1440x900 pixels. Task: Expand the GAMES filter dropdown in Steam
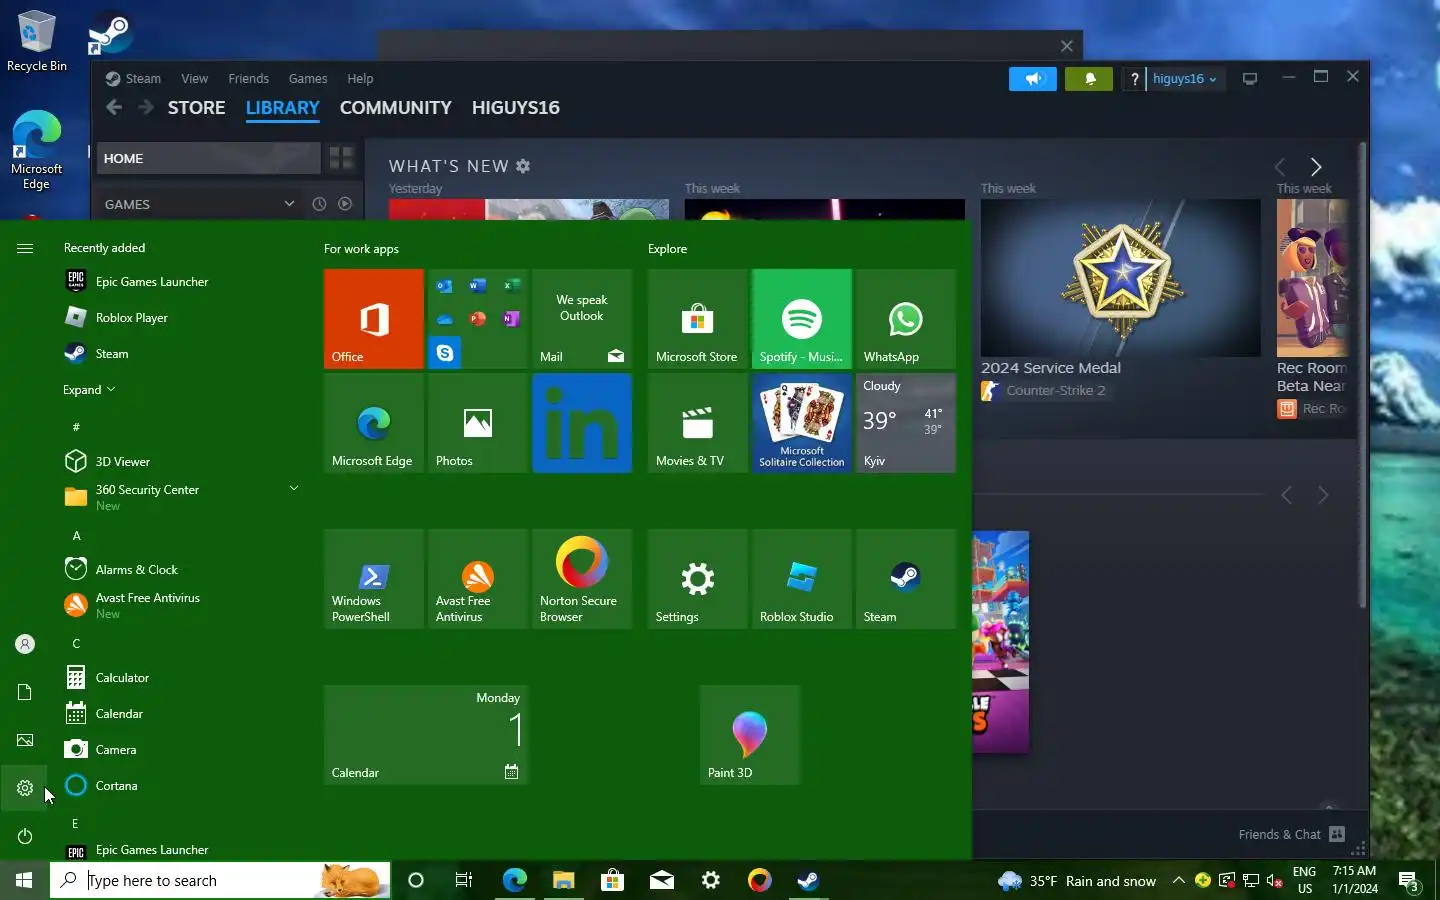(x=289, y=204)
